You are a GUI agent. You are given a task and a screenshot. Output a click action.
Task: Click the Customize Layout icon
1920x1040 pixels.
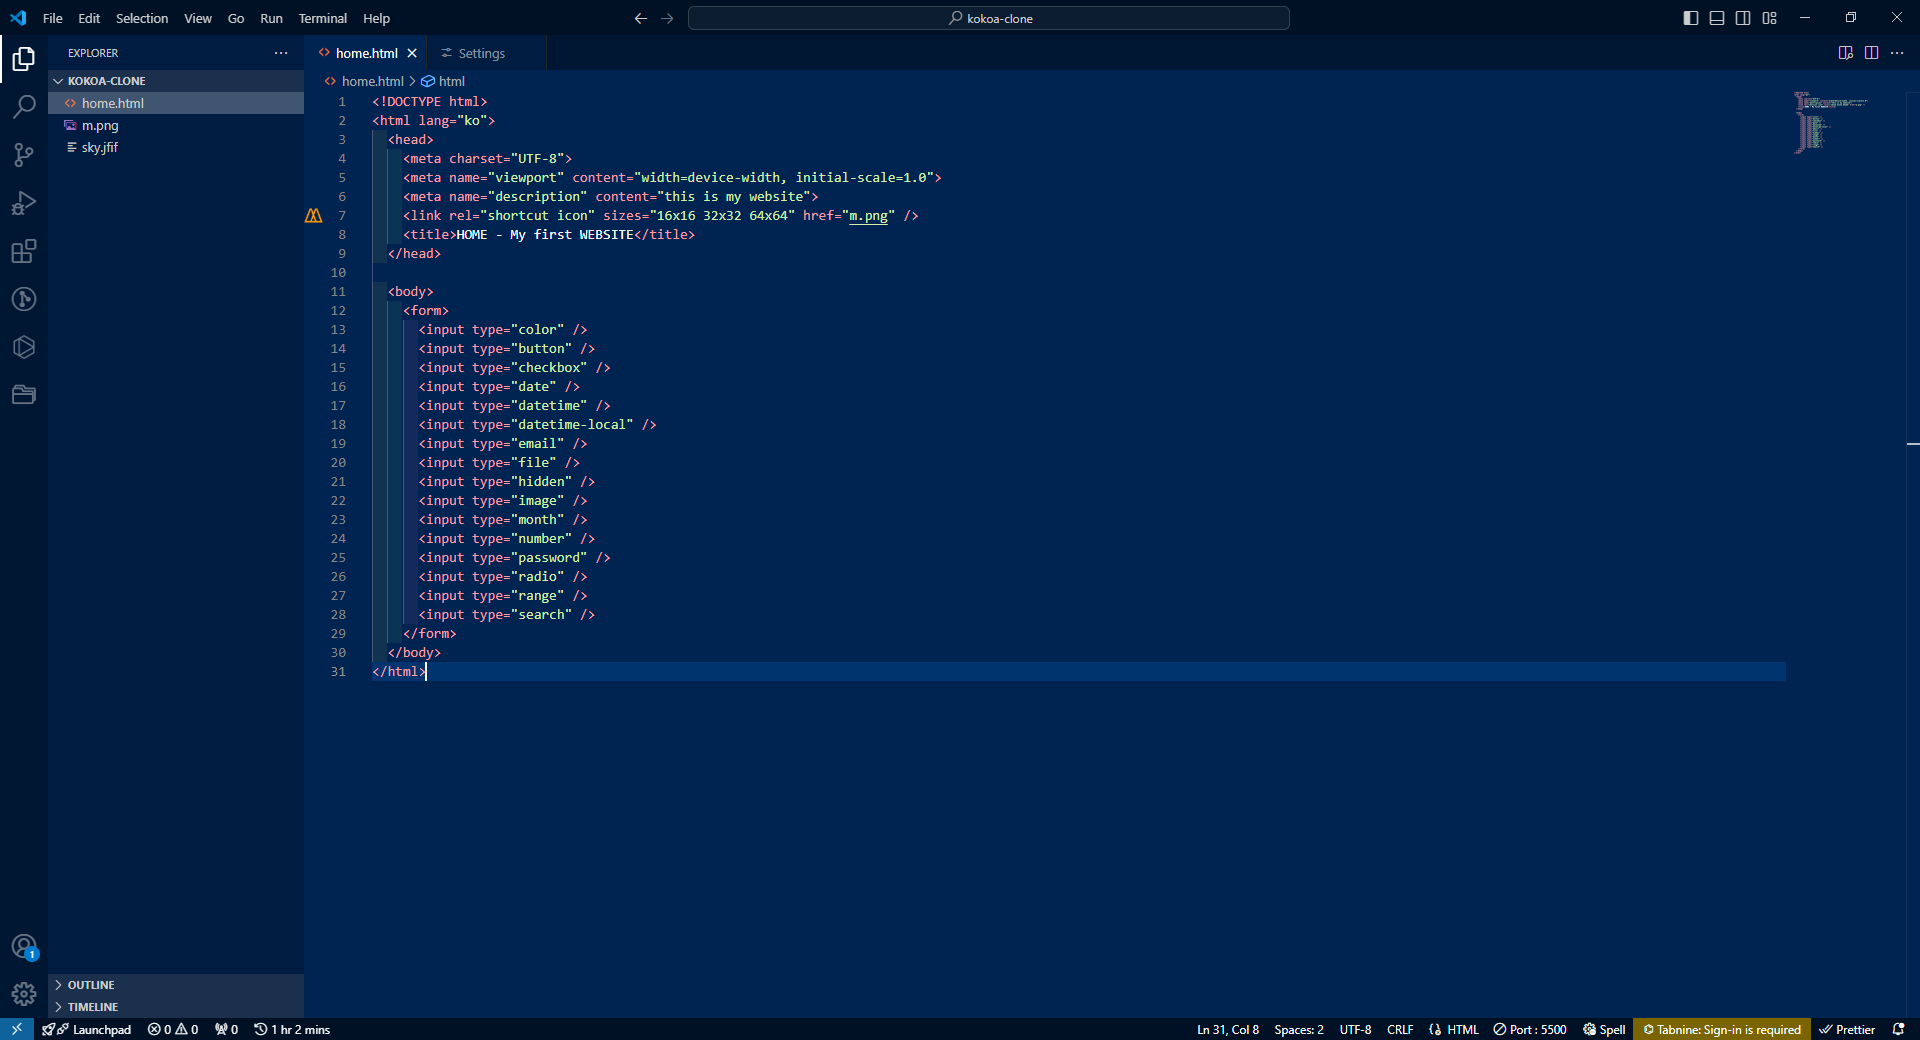pyautogui.click(x=1770, y=18)
